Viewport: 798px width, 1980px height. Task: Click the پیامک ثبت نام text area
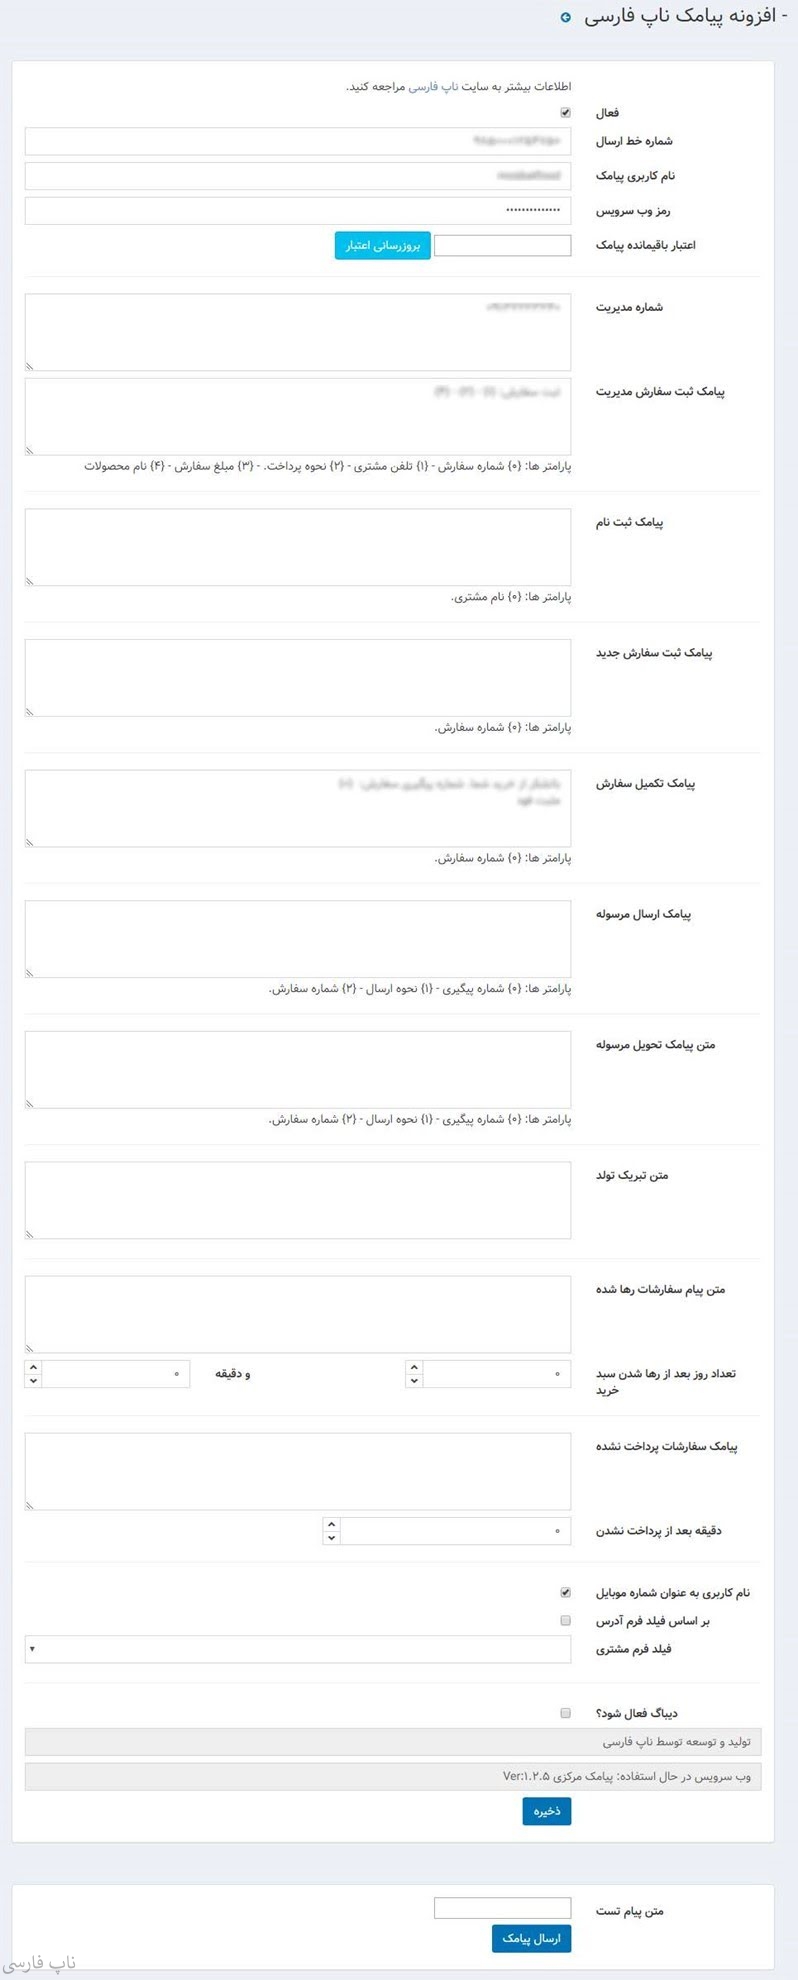298,547
